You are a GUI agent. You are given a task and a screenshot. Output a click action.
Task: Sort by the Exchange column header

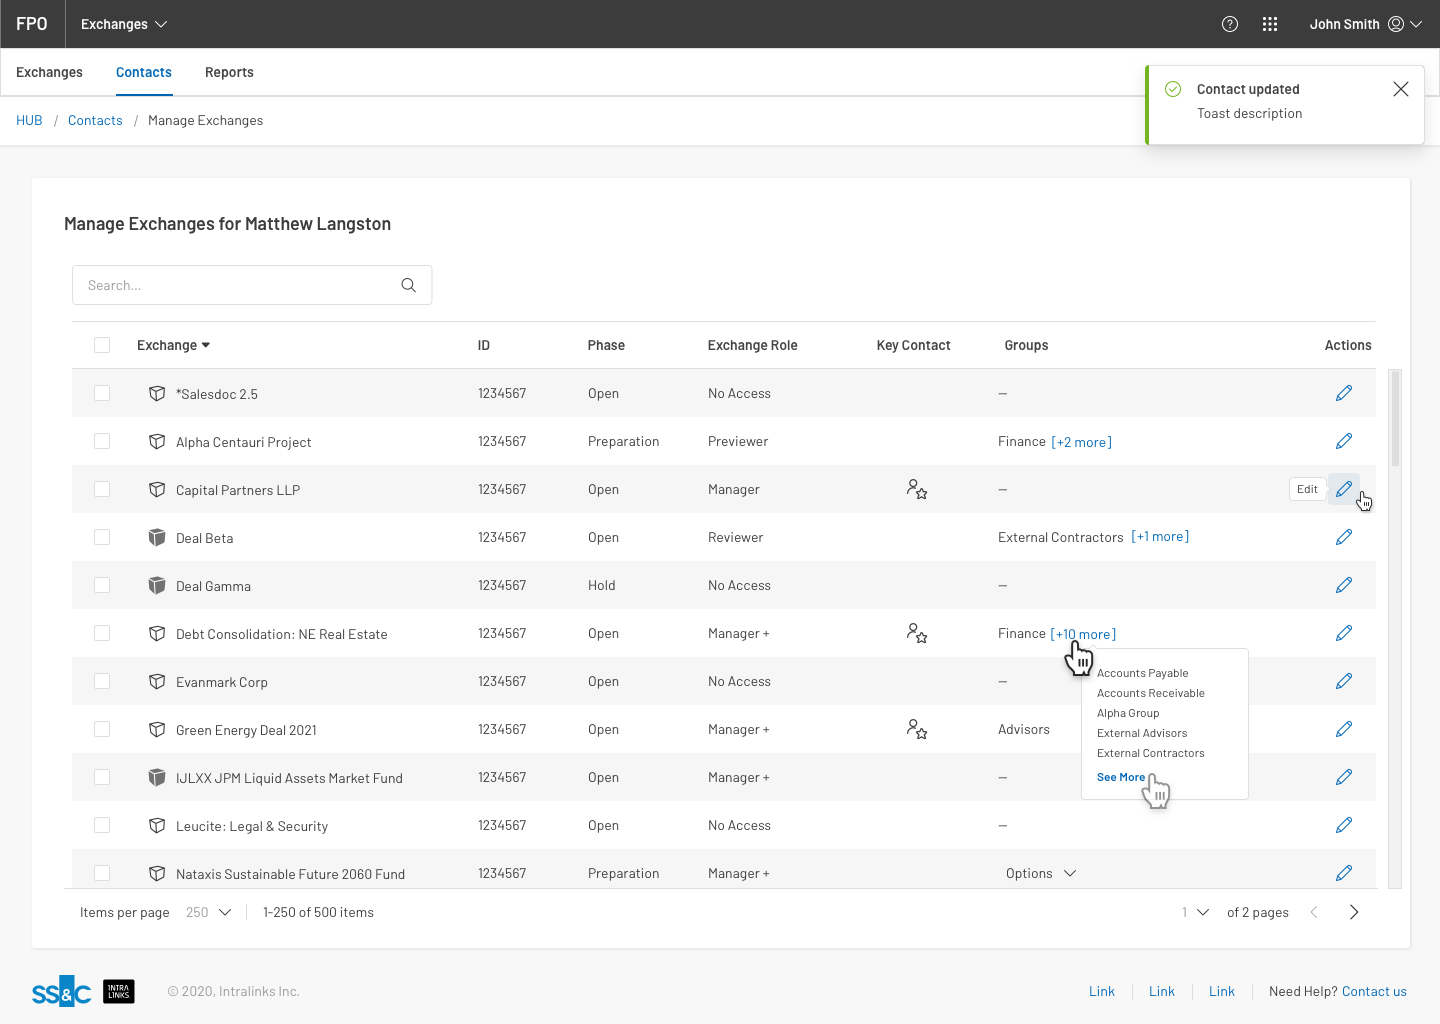(173, 345)
